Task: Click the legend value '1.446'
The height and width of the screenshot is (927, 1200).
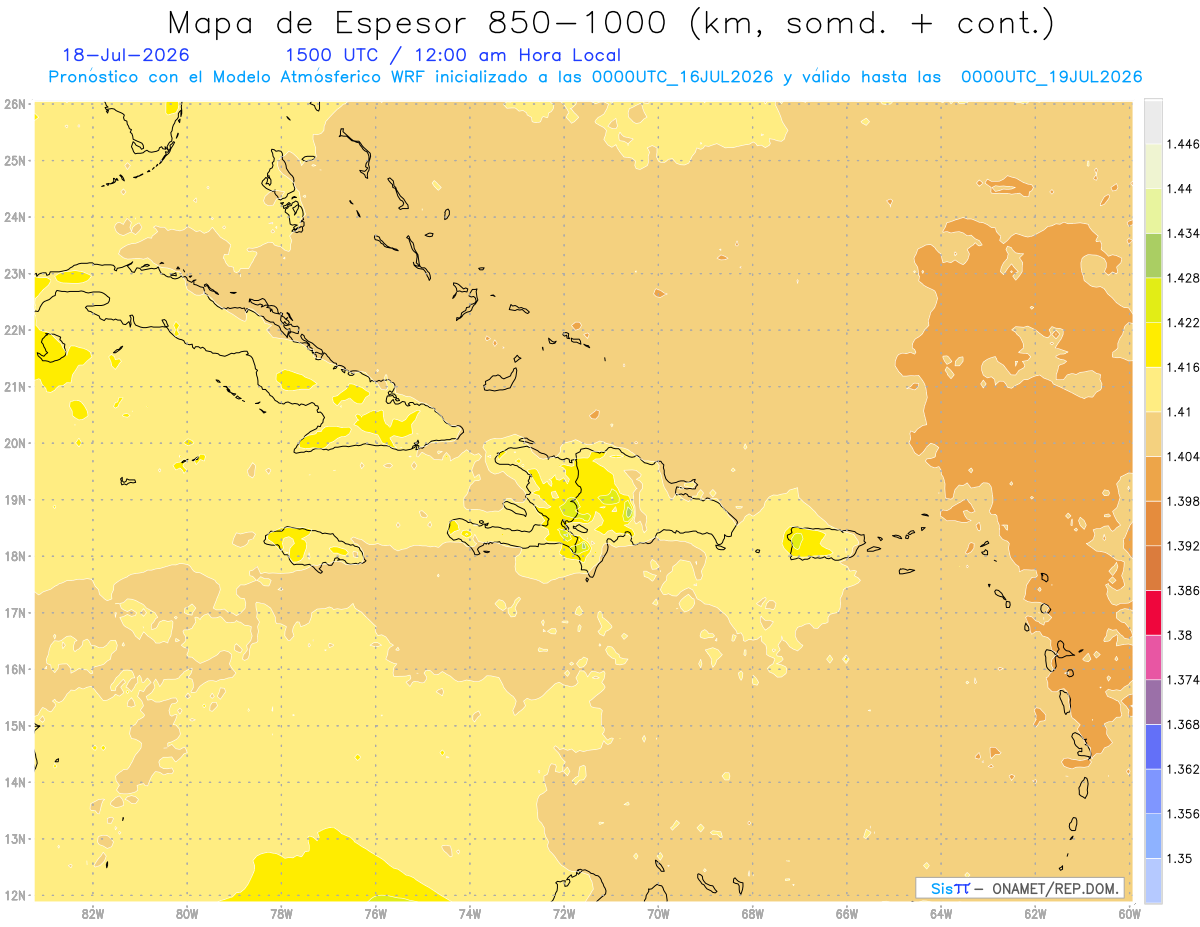Action: (x=1183, y=144)
